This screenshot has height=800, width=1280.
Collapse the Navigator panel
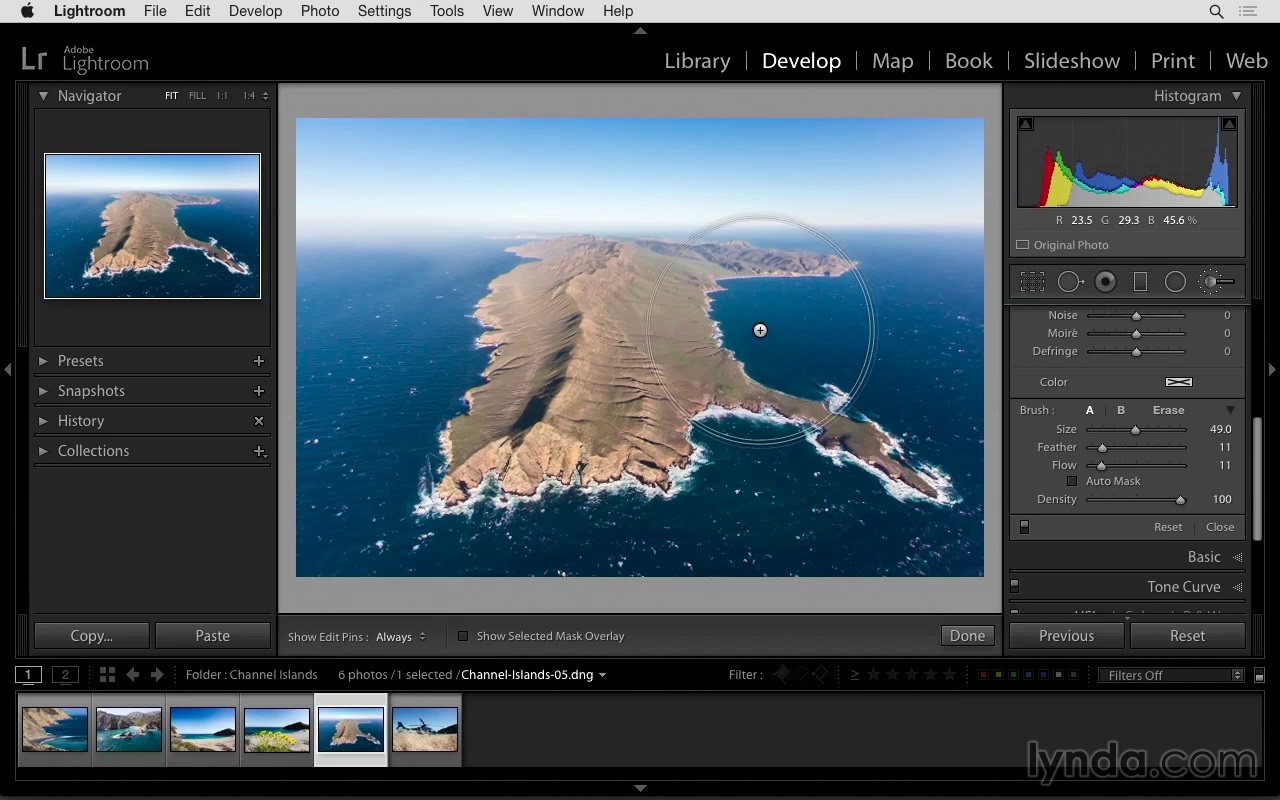tap(43, 96)
